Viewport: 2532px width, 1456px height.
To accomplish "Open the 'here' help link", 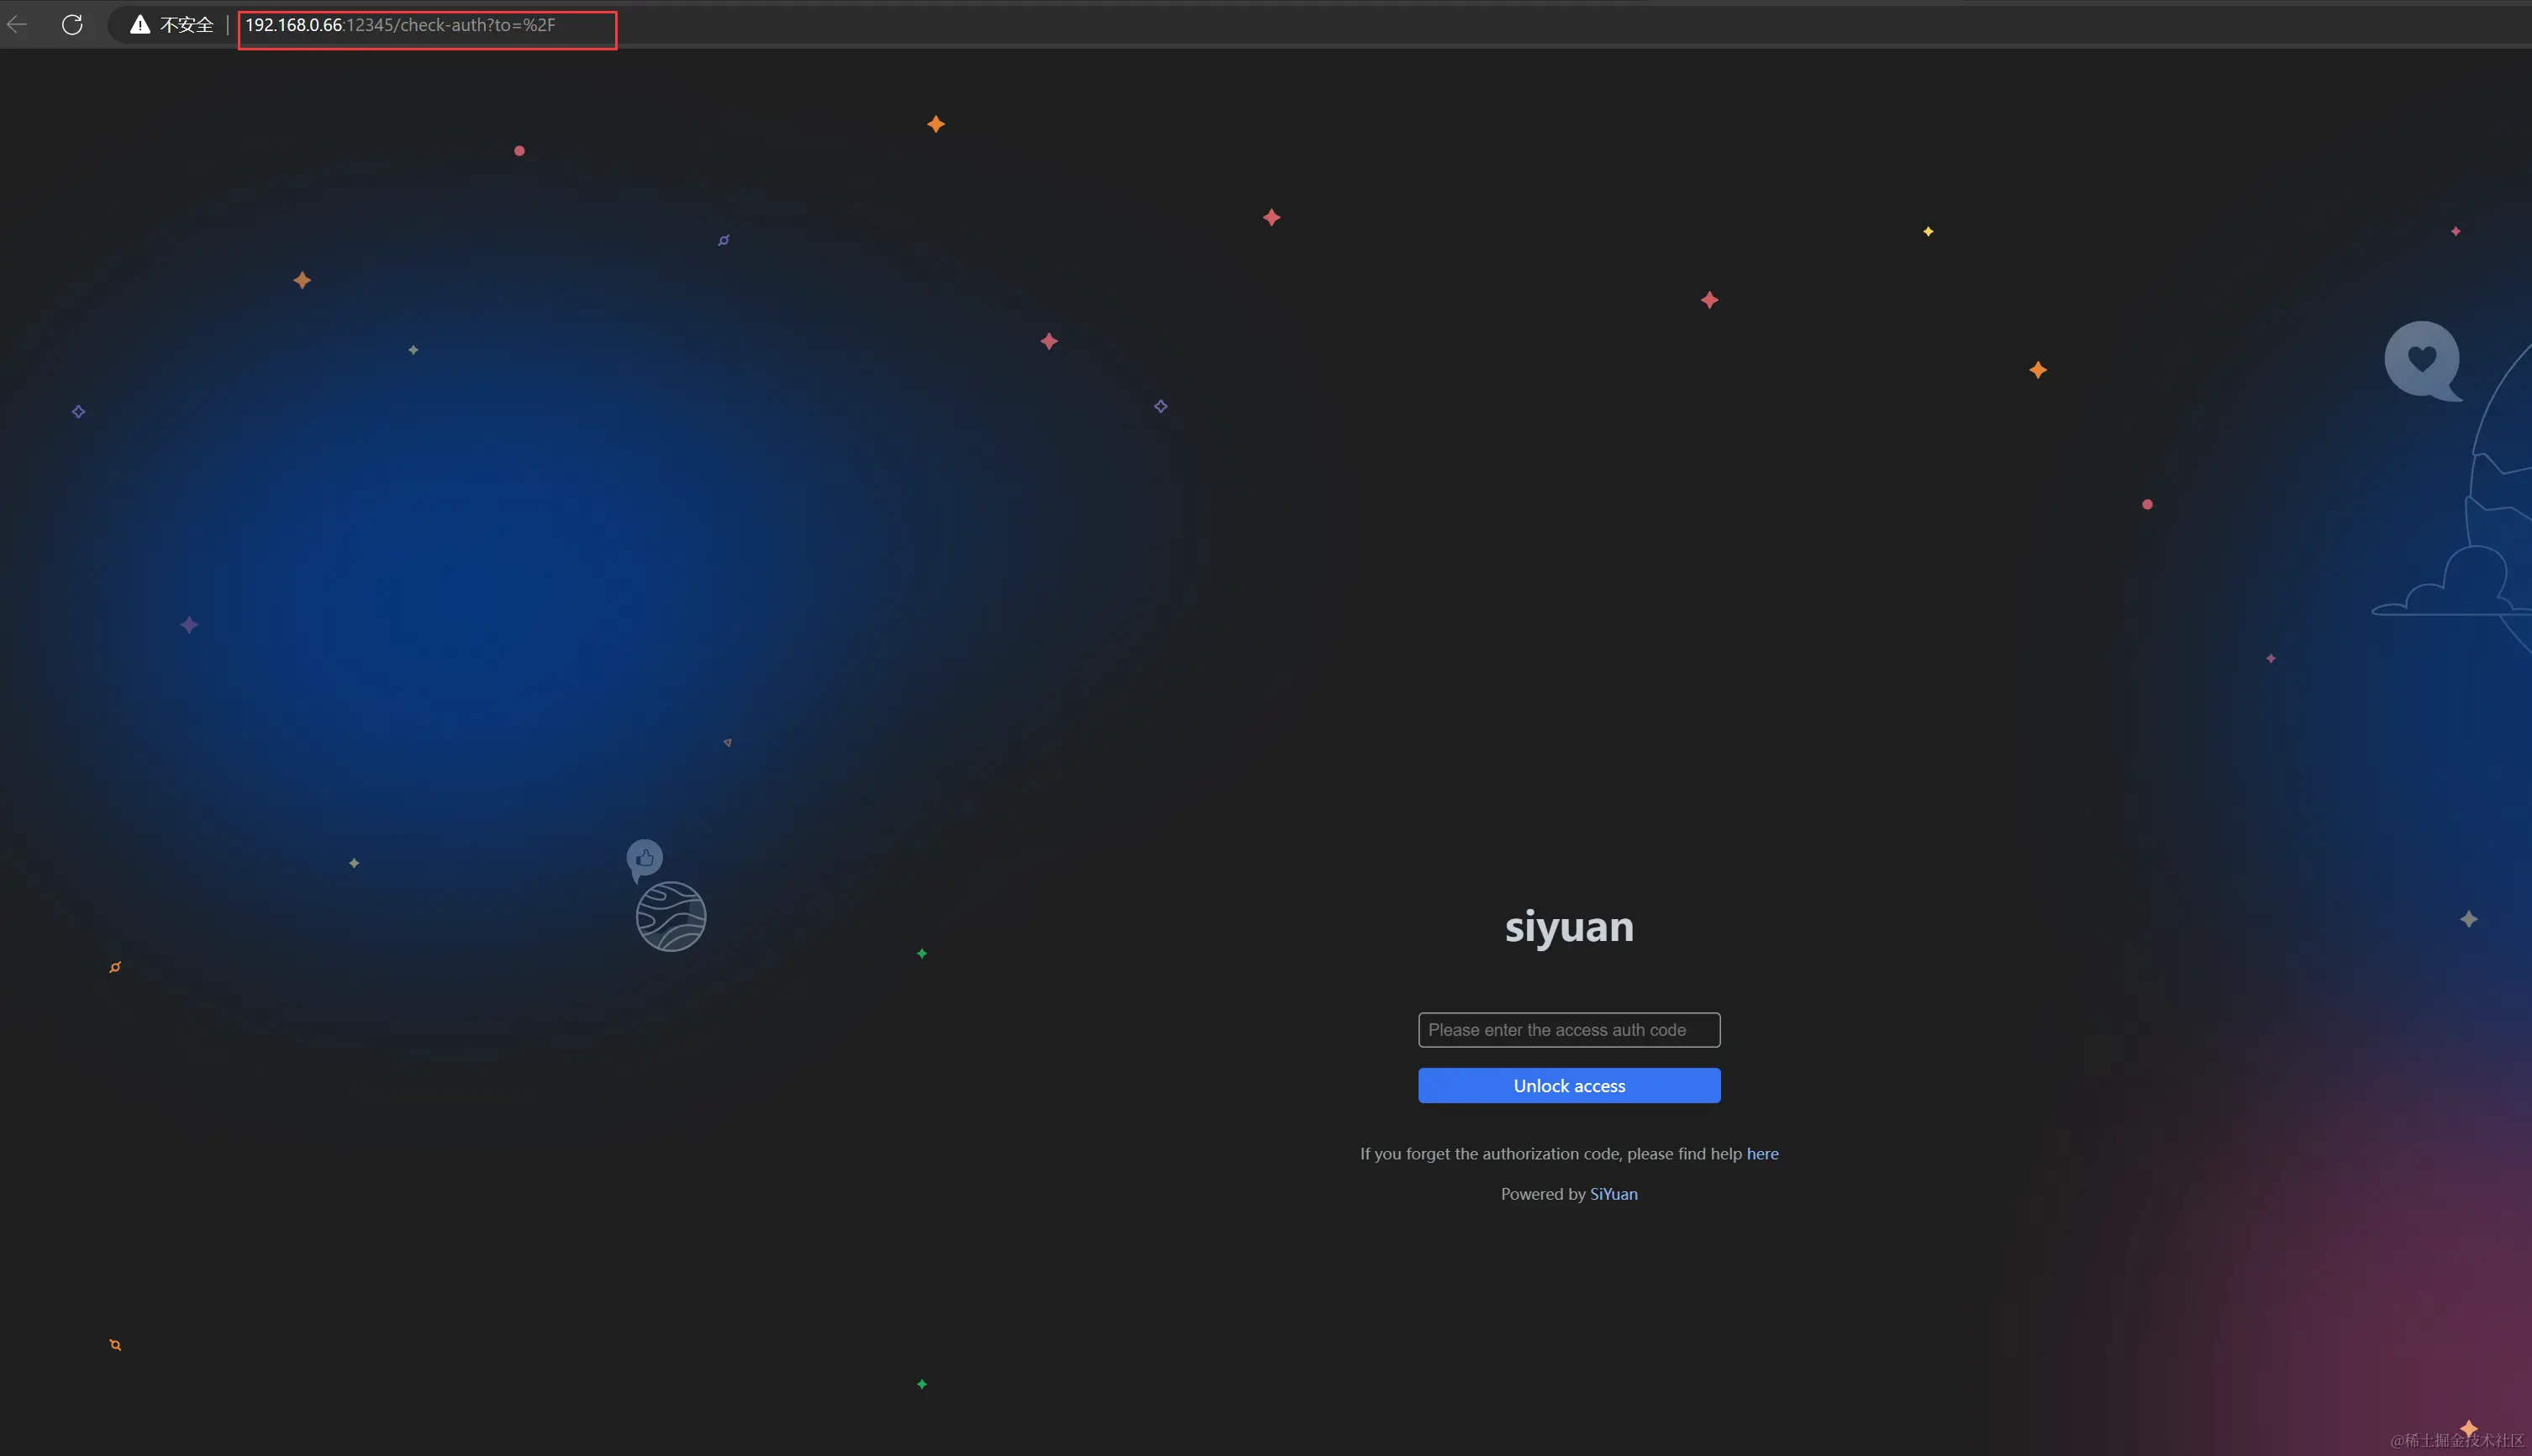I will 1762,1153.
